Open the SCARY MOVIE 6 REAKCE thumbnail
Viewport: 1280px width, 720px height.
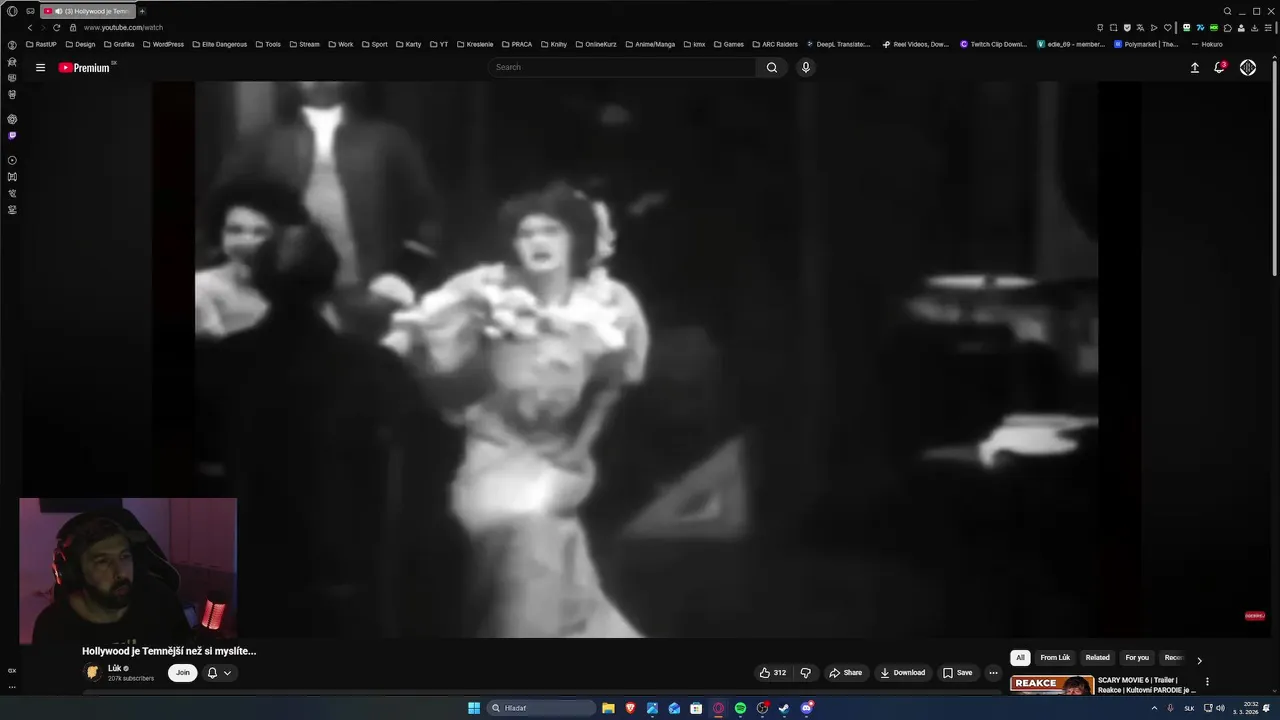point(1051,685)
